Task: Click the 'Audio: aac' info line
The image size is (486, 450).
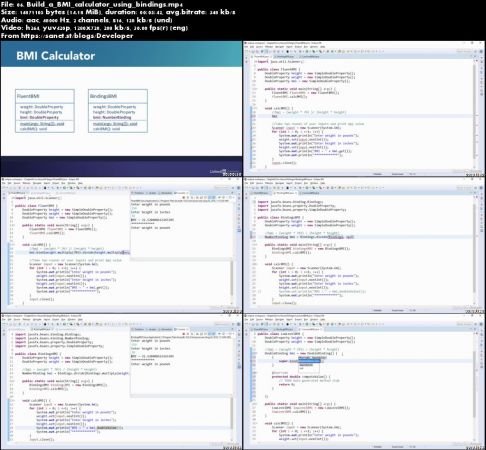Action: tap(86, 20)
